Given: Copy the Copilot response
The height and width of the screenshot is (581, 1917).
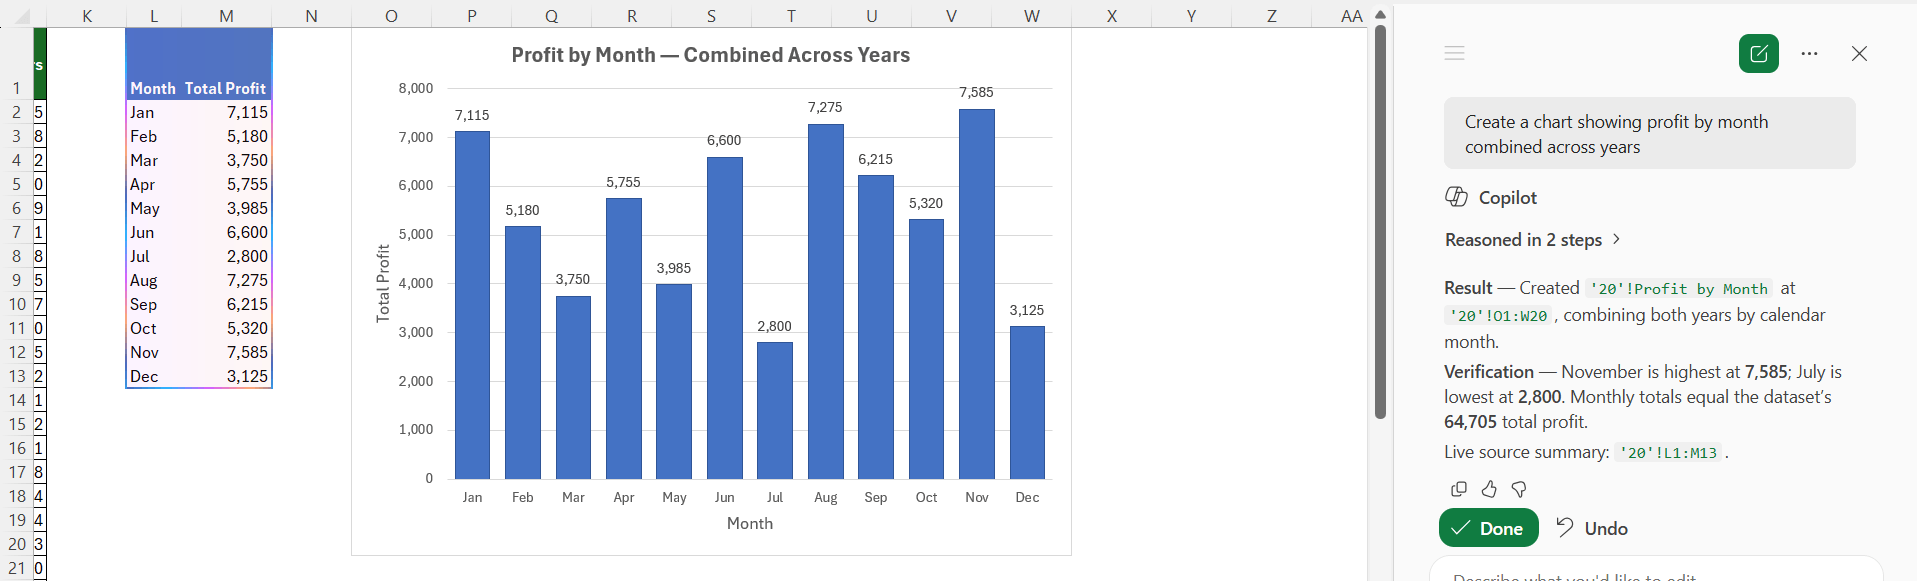Looking at the screenshot, I should tap(1459, 489).
